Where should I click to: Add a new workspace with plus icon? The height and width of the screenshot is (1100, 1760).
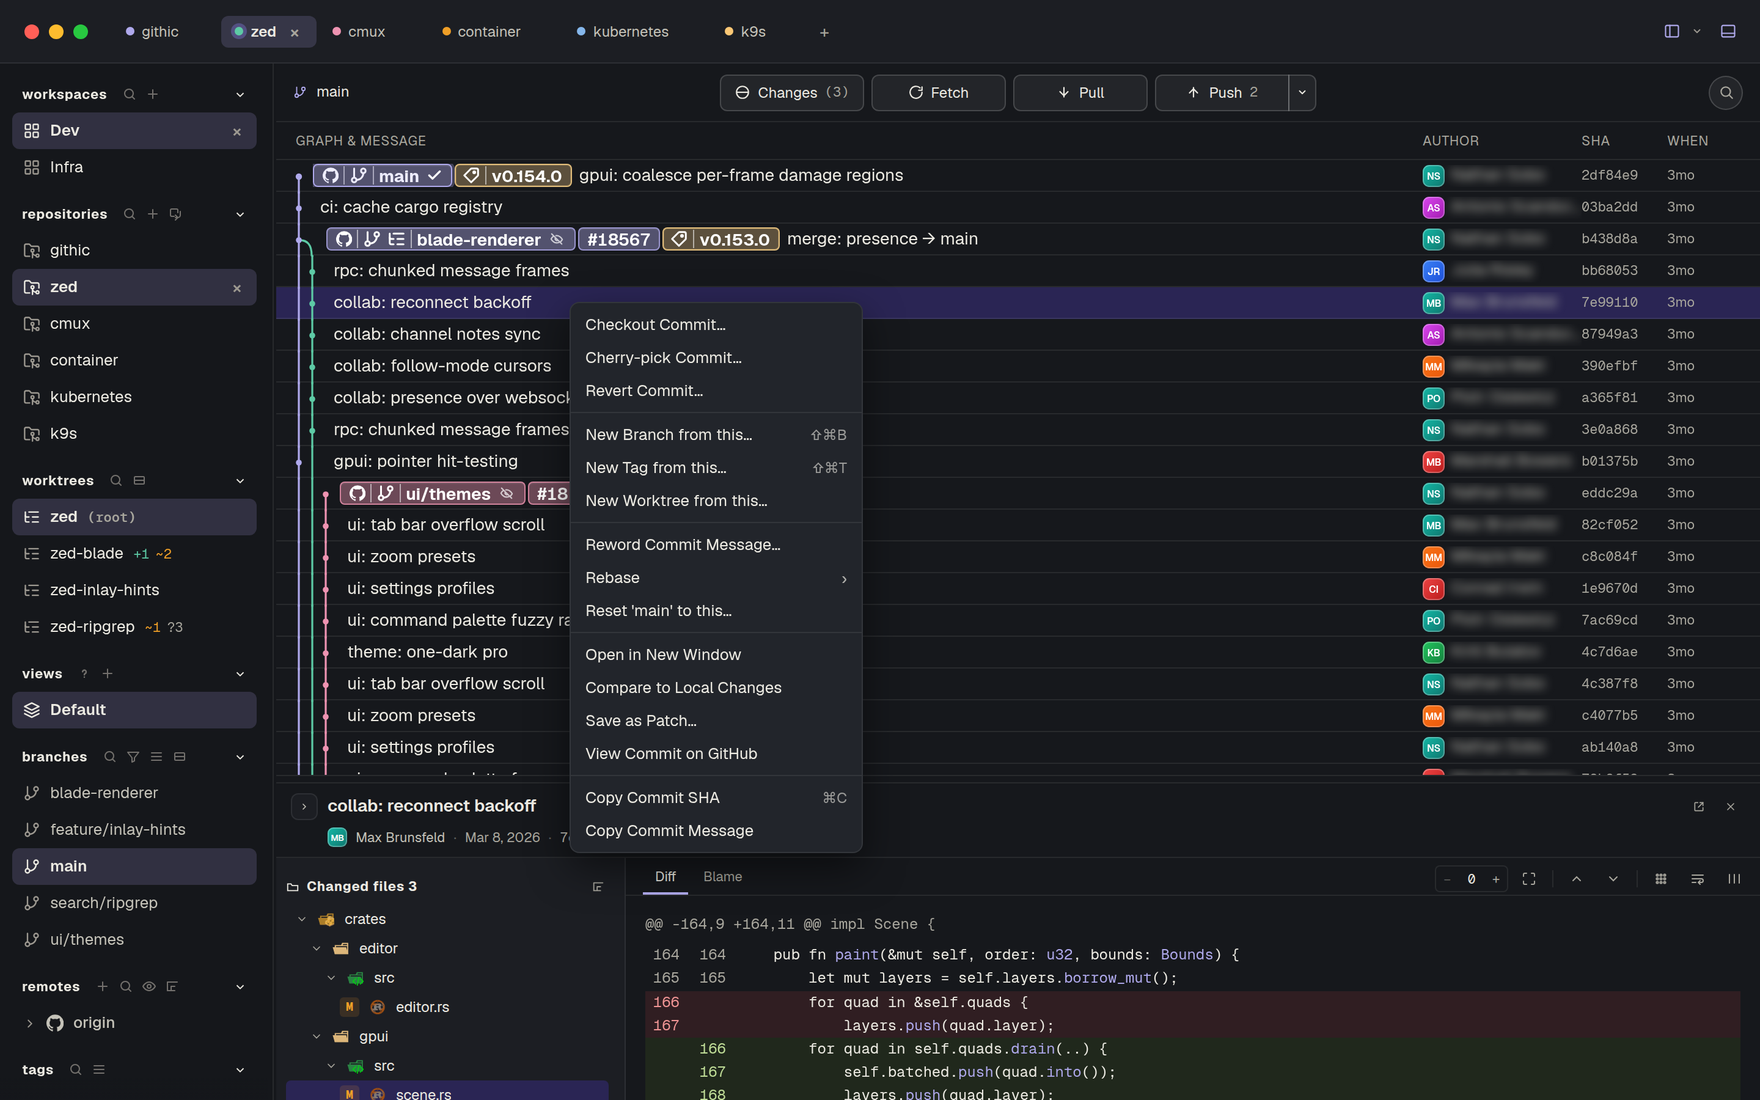click(x=153, y=94)
